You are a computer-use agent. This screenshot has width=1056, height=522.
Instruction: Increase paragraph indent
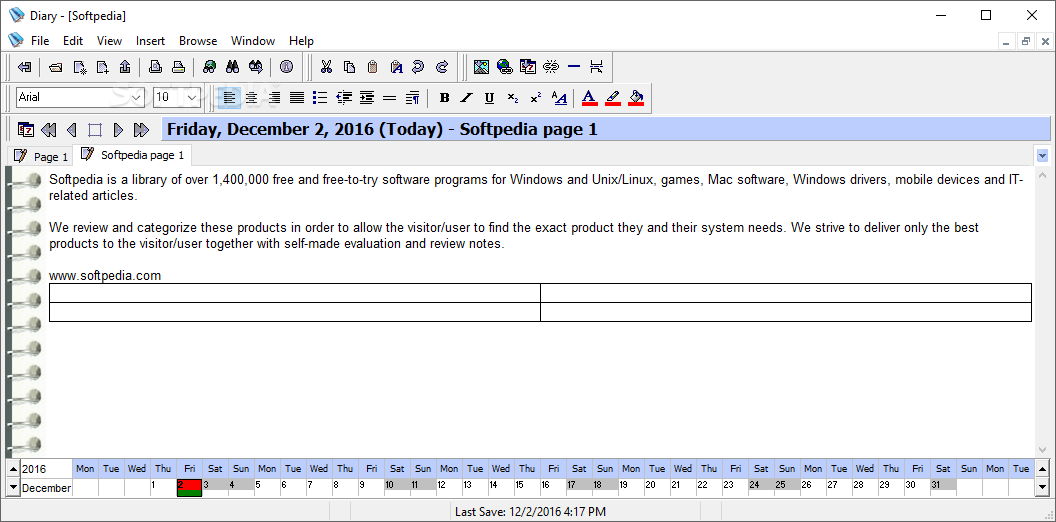point(366,98)
